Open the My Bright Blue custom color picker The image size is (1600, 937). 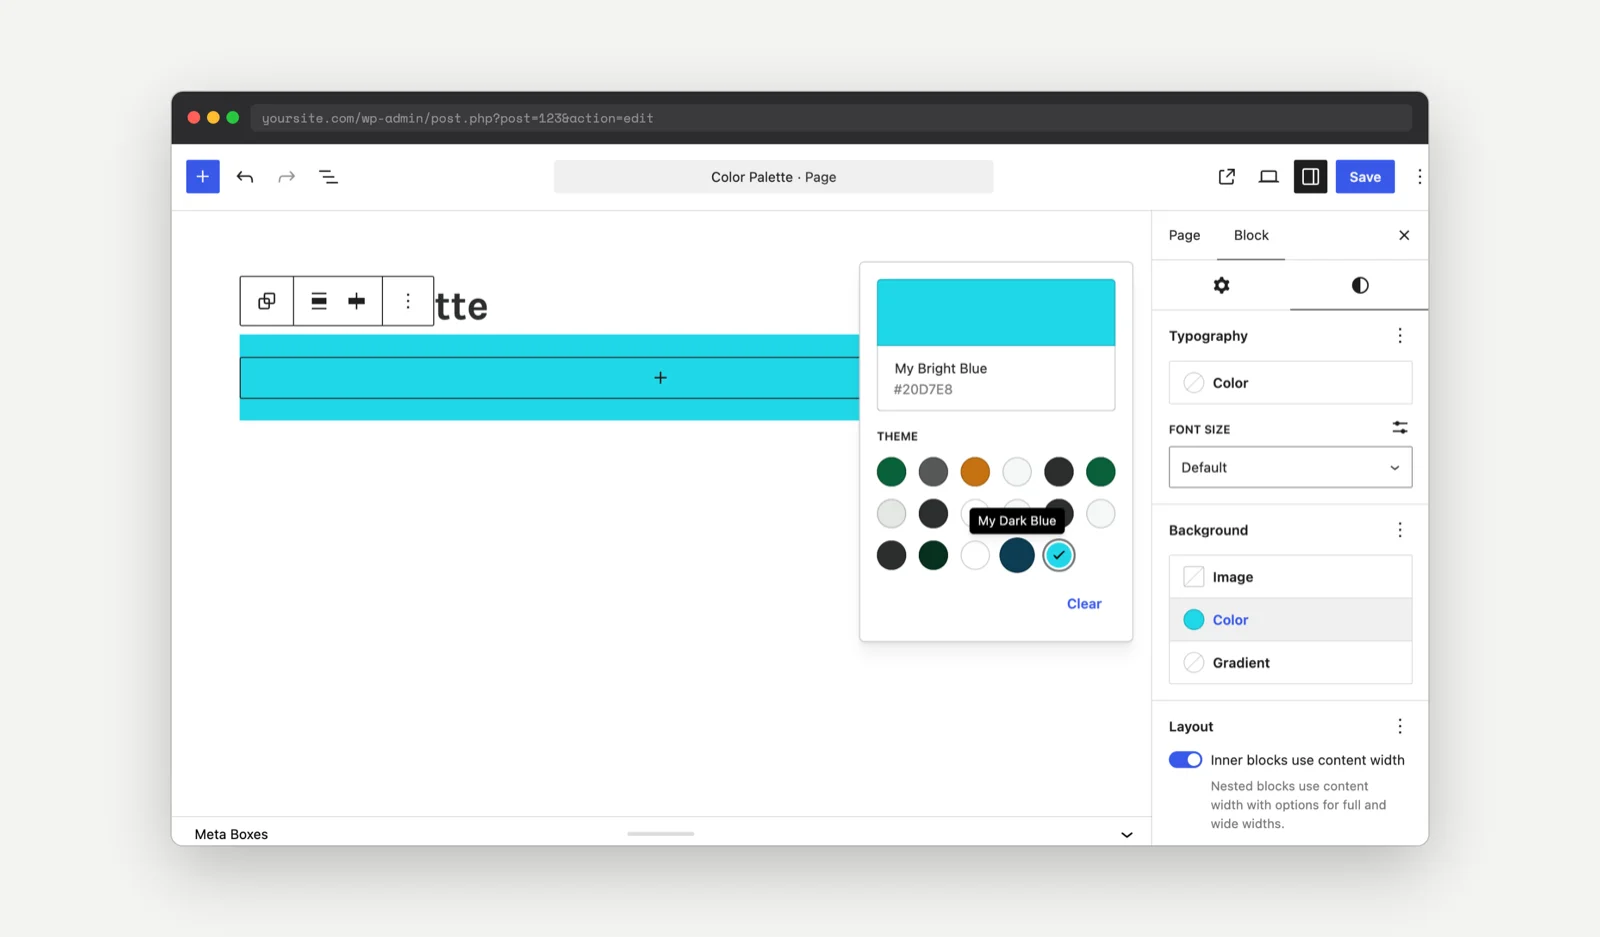(996, 313)
